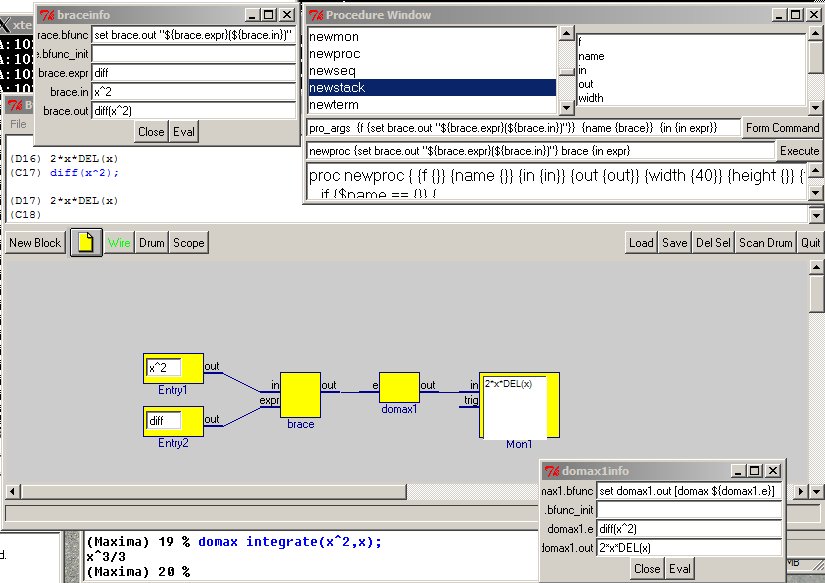Select the Entry1 block
Viewport: 825px width, 583px height.
[x=173, y=368]
